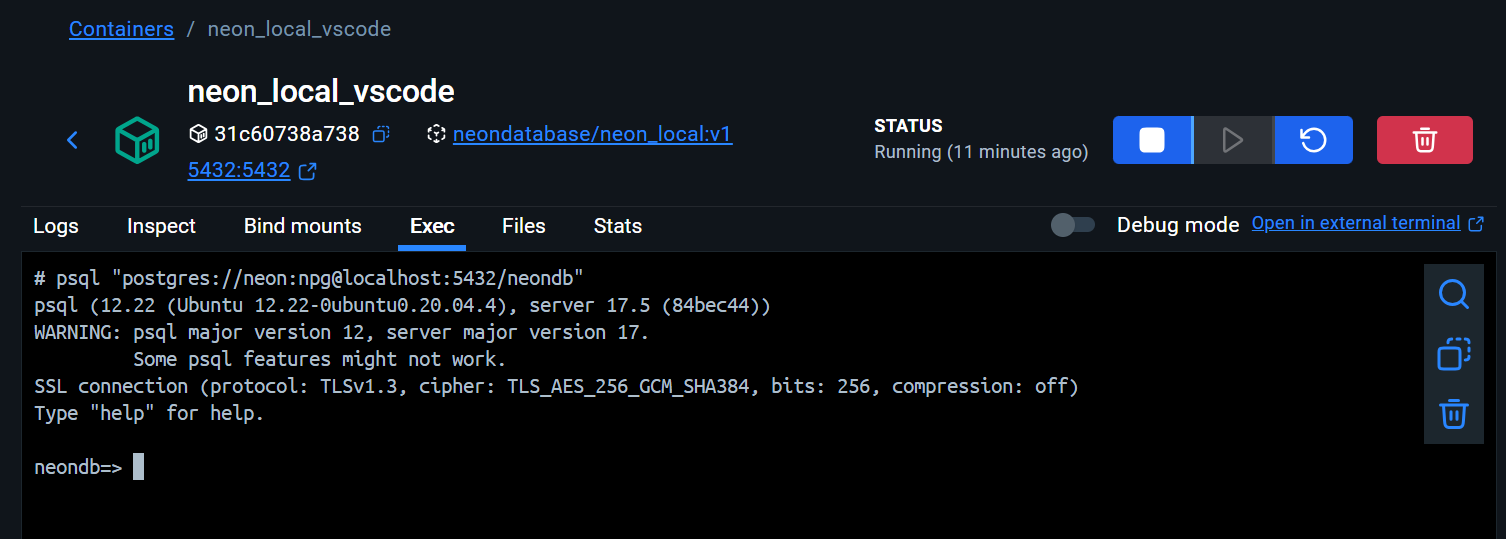The height and width of the screenshot is (539, 1506).
Task: Switch to the Logs tab
Action: tap(56, 226)
